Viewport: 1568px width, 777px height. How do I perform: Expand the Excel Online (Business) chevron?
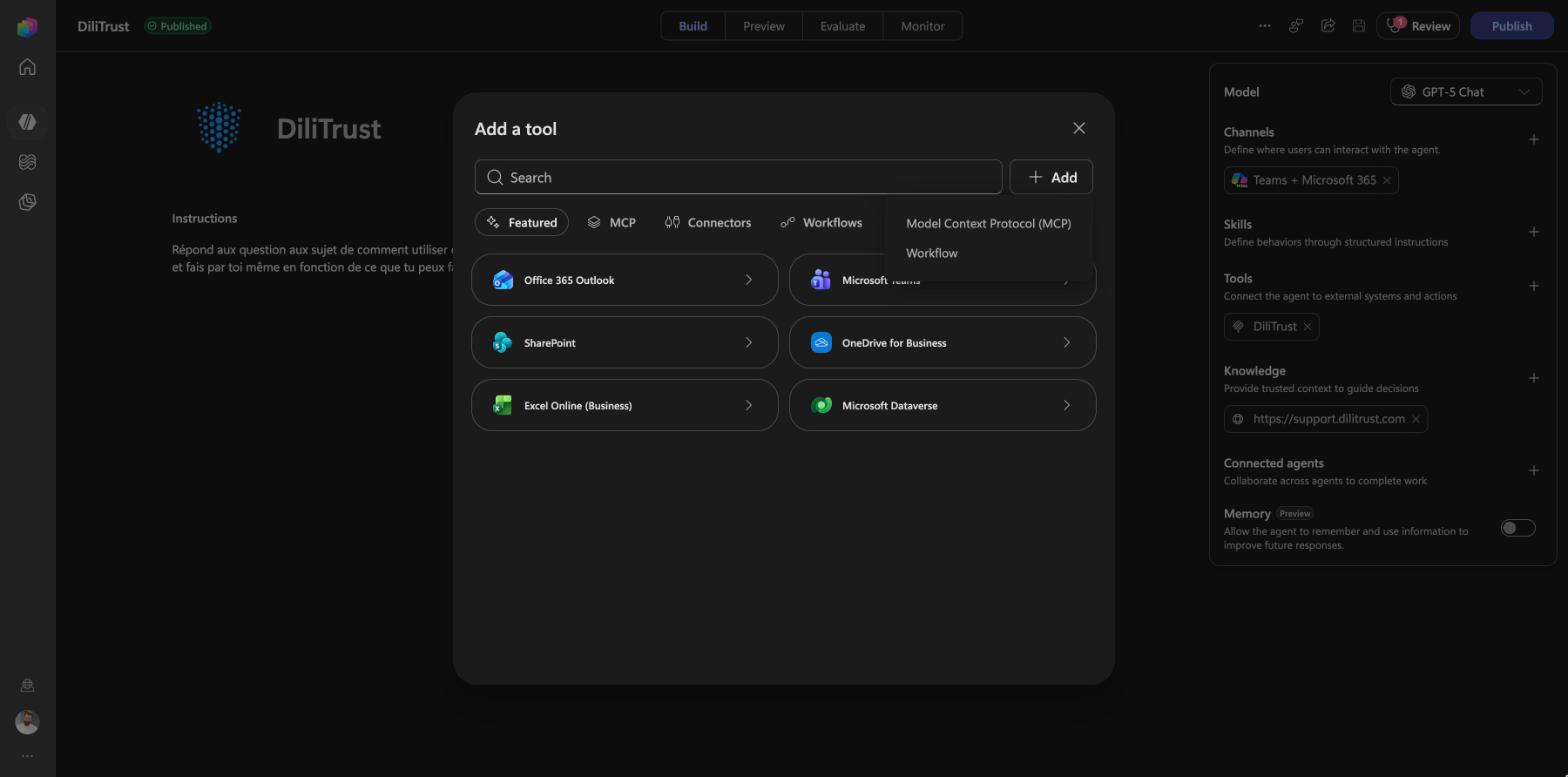(749, 406)
